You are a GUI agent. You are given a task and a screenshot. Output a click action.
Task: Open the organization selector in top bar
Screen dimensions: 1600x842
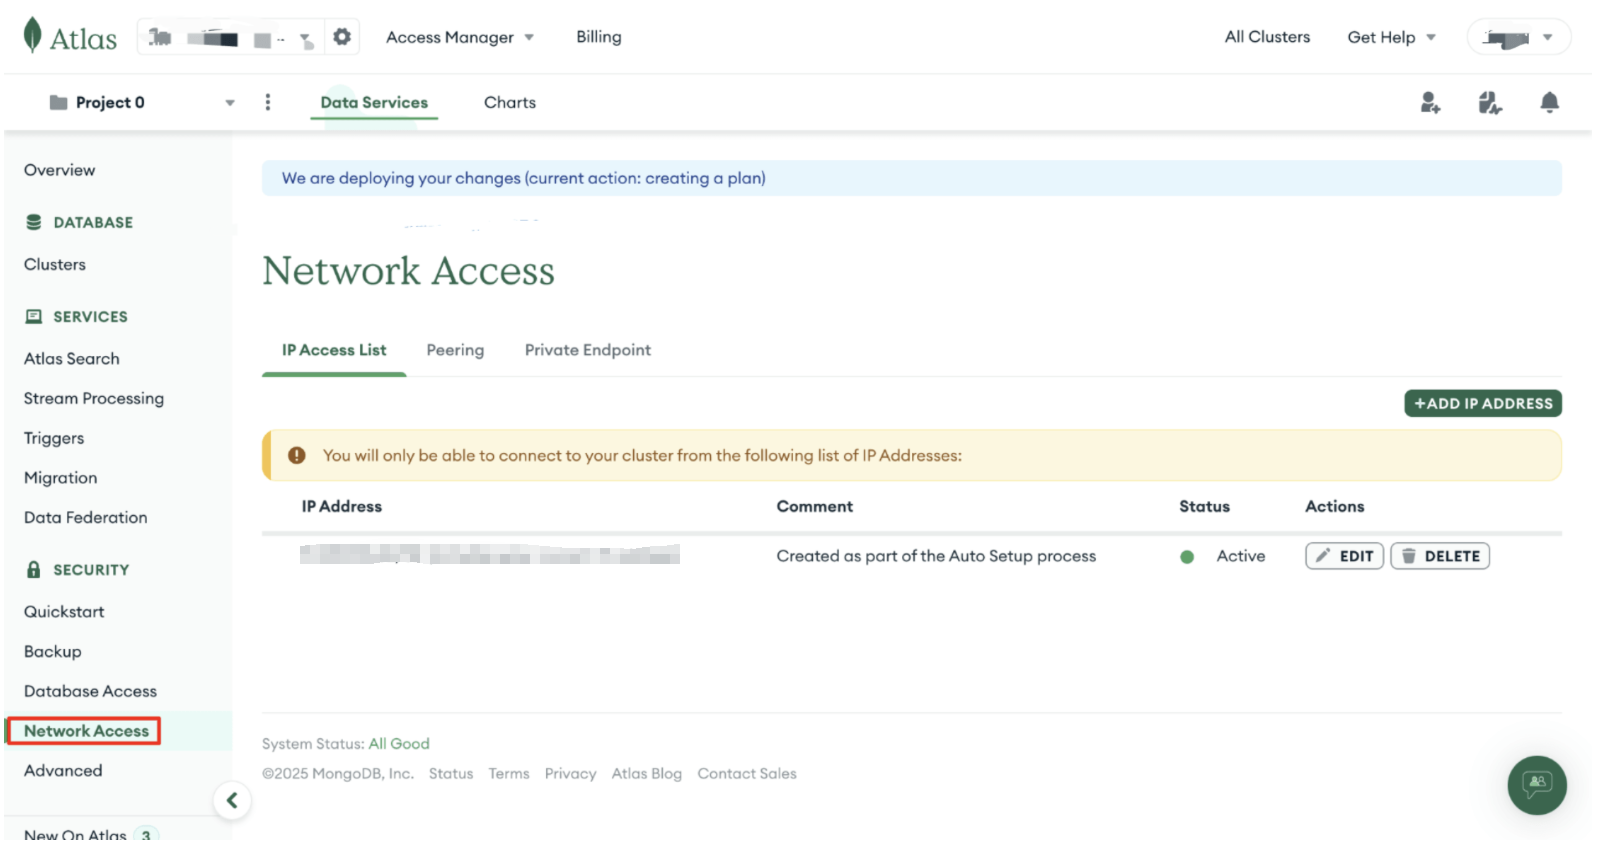click(231, 38)
